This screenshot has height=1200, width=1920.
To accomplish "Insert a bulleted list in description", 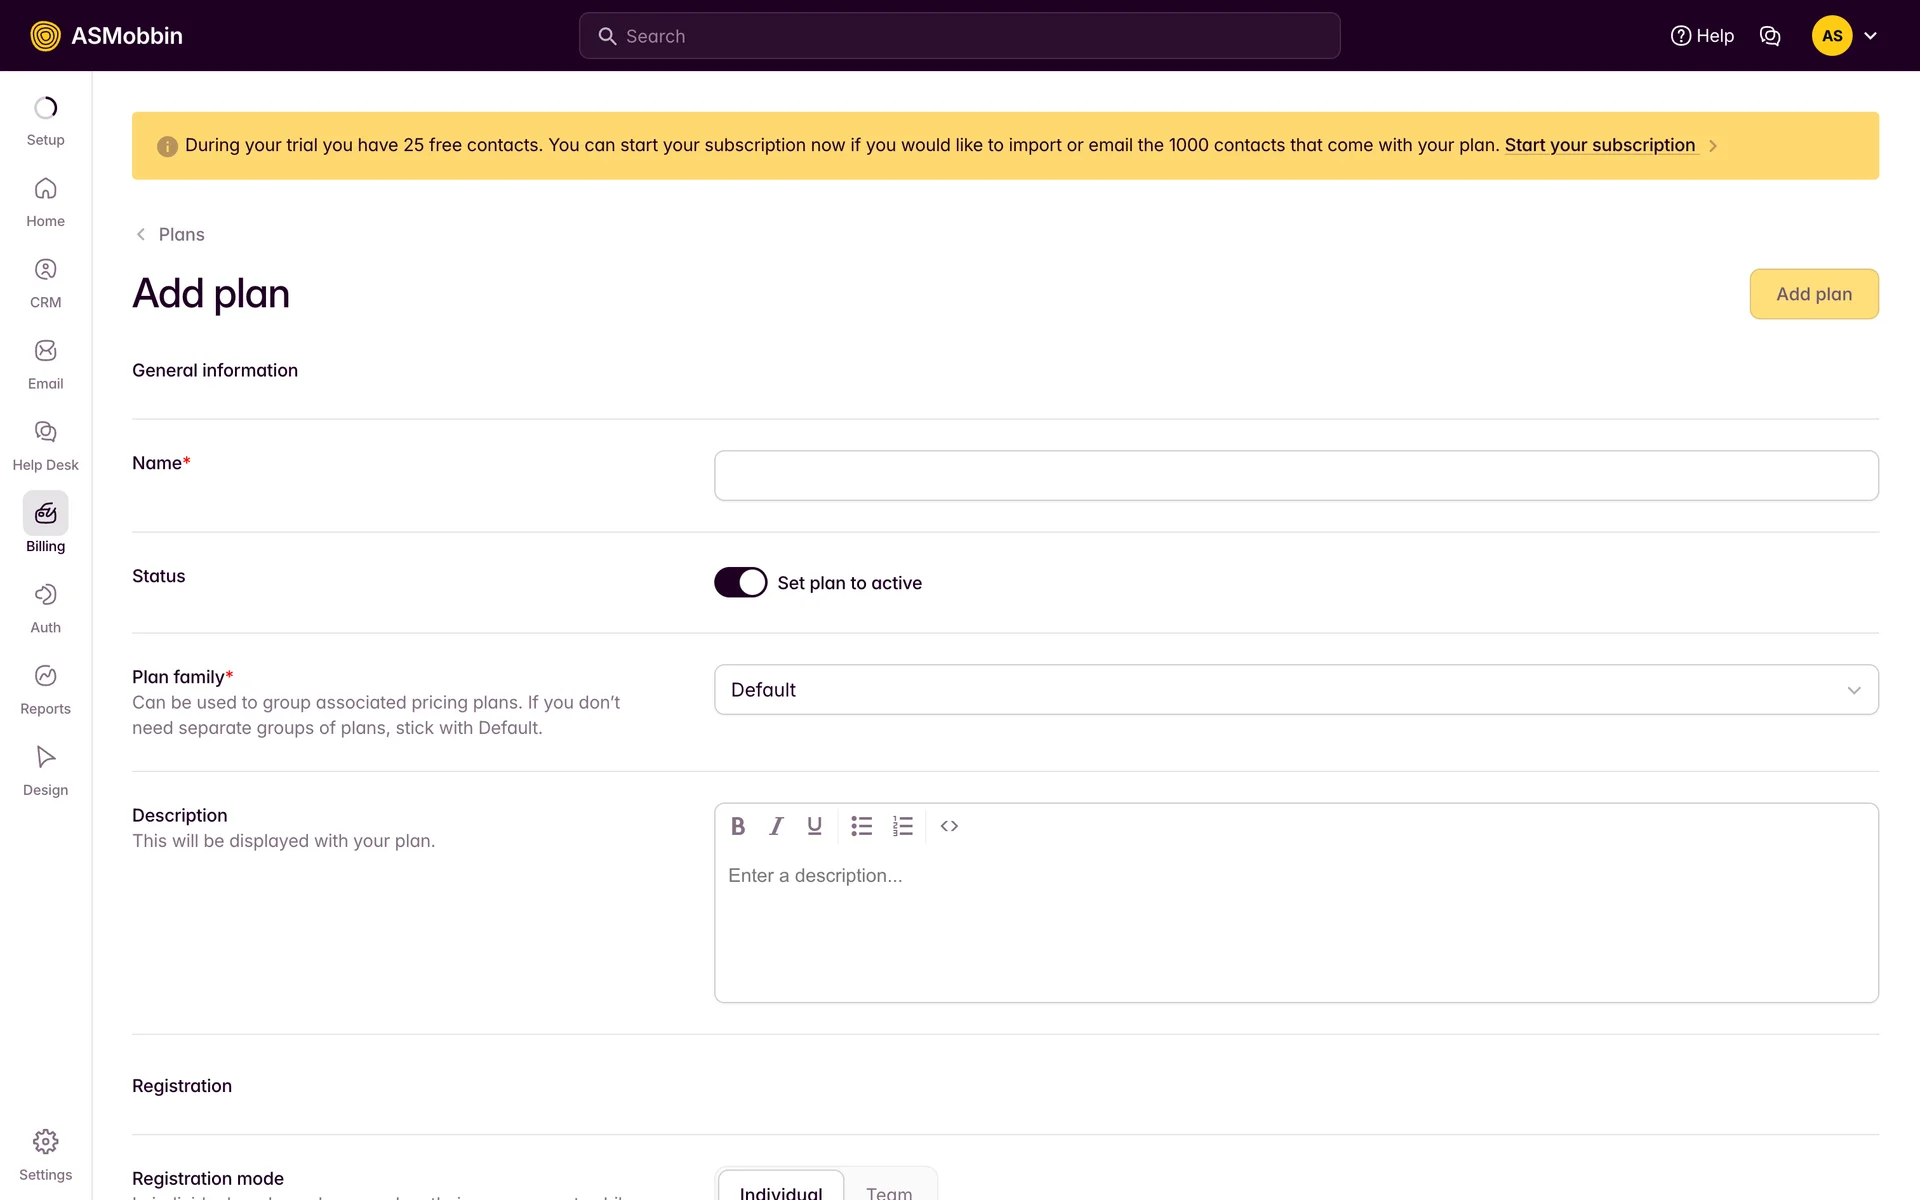I will 861,826.
